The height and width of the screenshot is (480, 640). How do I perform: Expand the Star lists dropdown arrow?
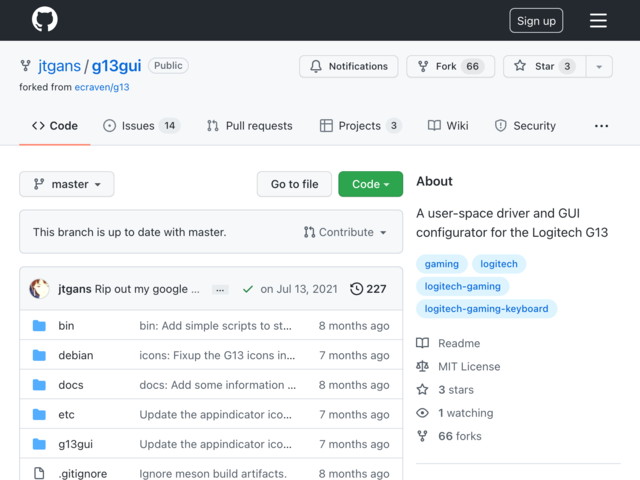[x=599, y=66]
